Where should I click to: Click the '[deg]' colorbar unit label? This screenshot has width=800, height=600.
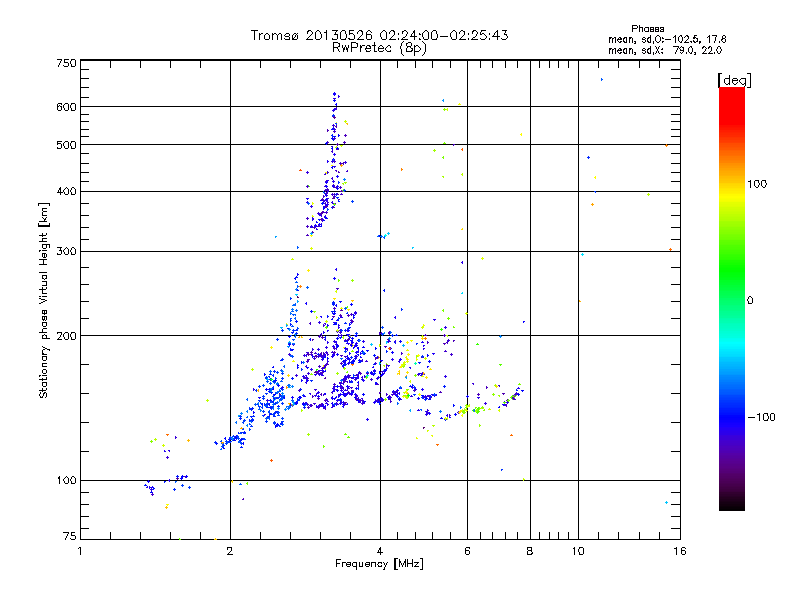point(734,80)
